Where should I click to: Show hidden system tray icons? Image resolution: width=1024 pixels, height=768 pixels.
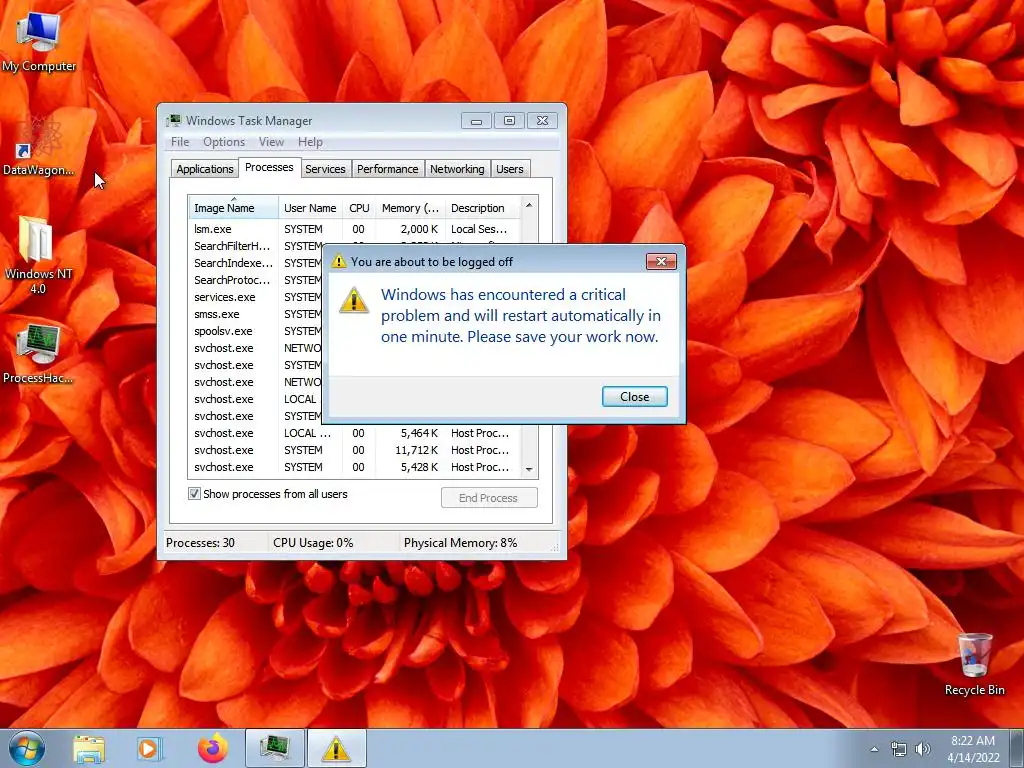pos(874,749)
